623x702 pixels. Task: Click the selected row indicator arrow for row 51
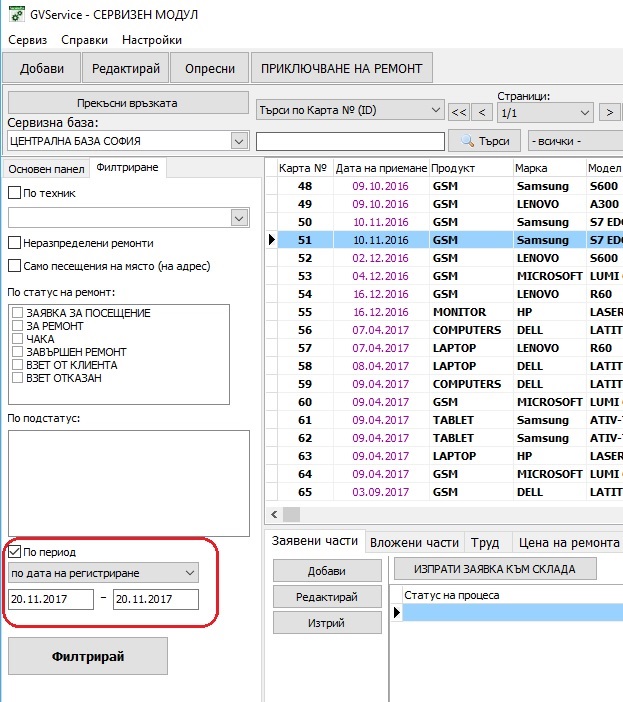pos(271,240)
